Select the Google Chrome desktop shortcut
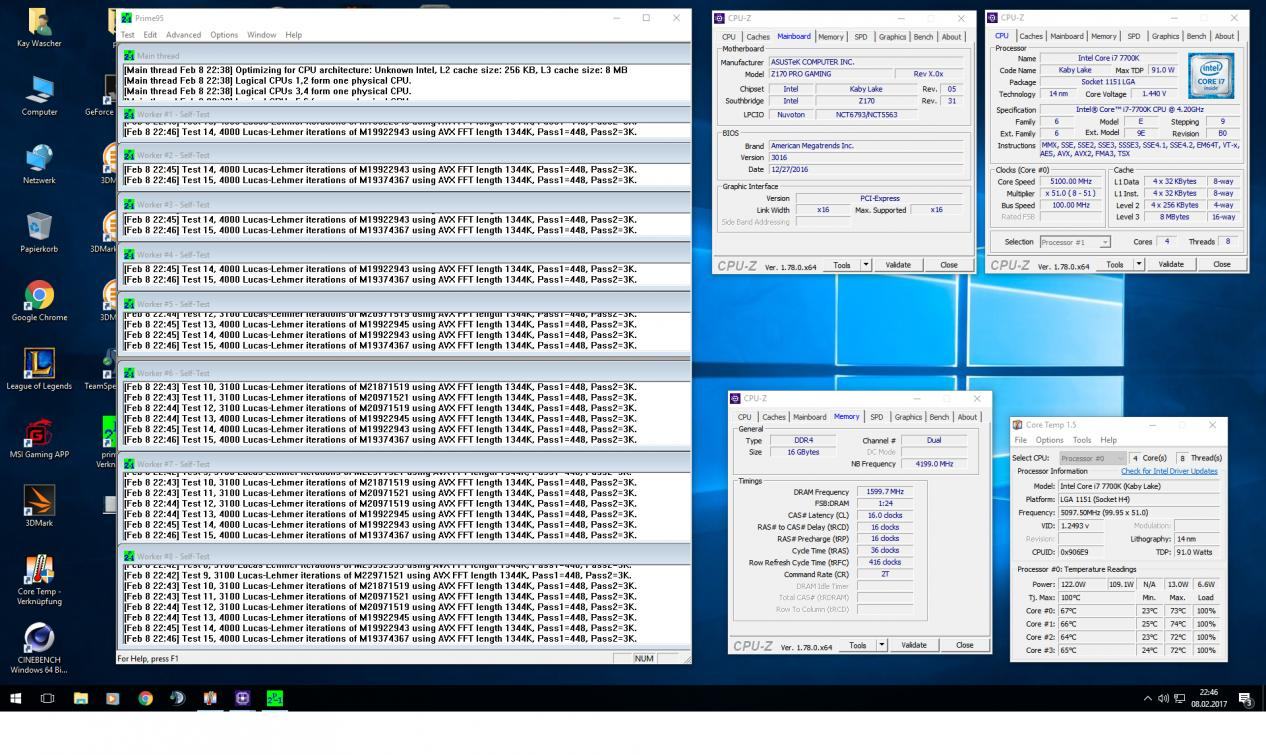Viewport: 1266px width, 755px height. pos(39,302)
